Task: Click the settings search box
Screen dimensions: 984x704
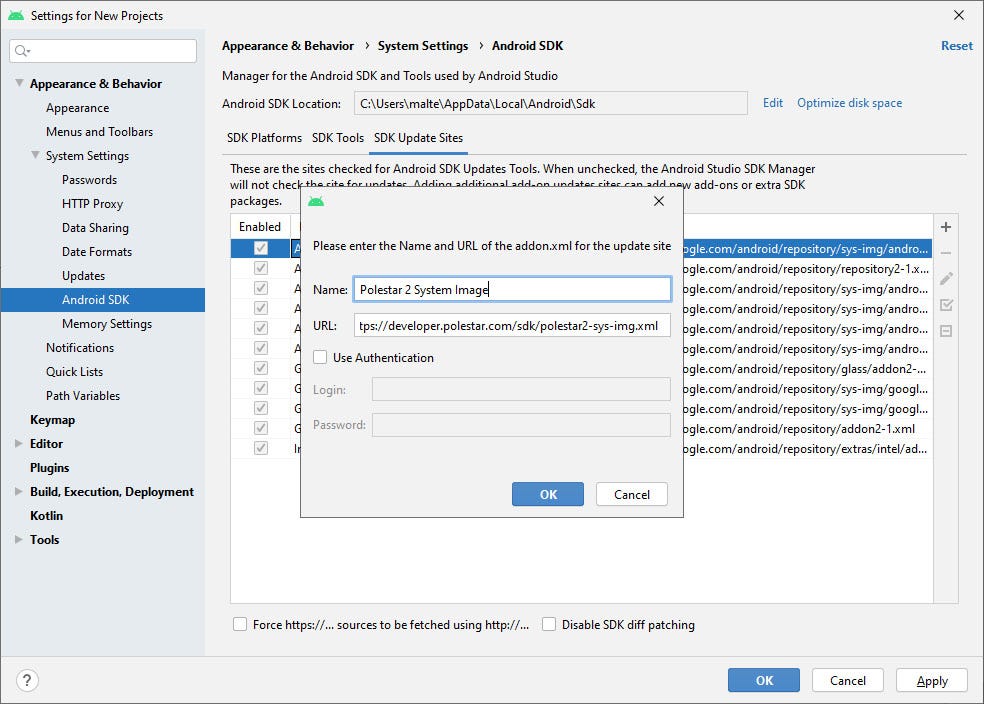Action: [x=103, y=51]
